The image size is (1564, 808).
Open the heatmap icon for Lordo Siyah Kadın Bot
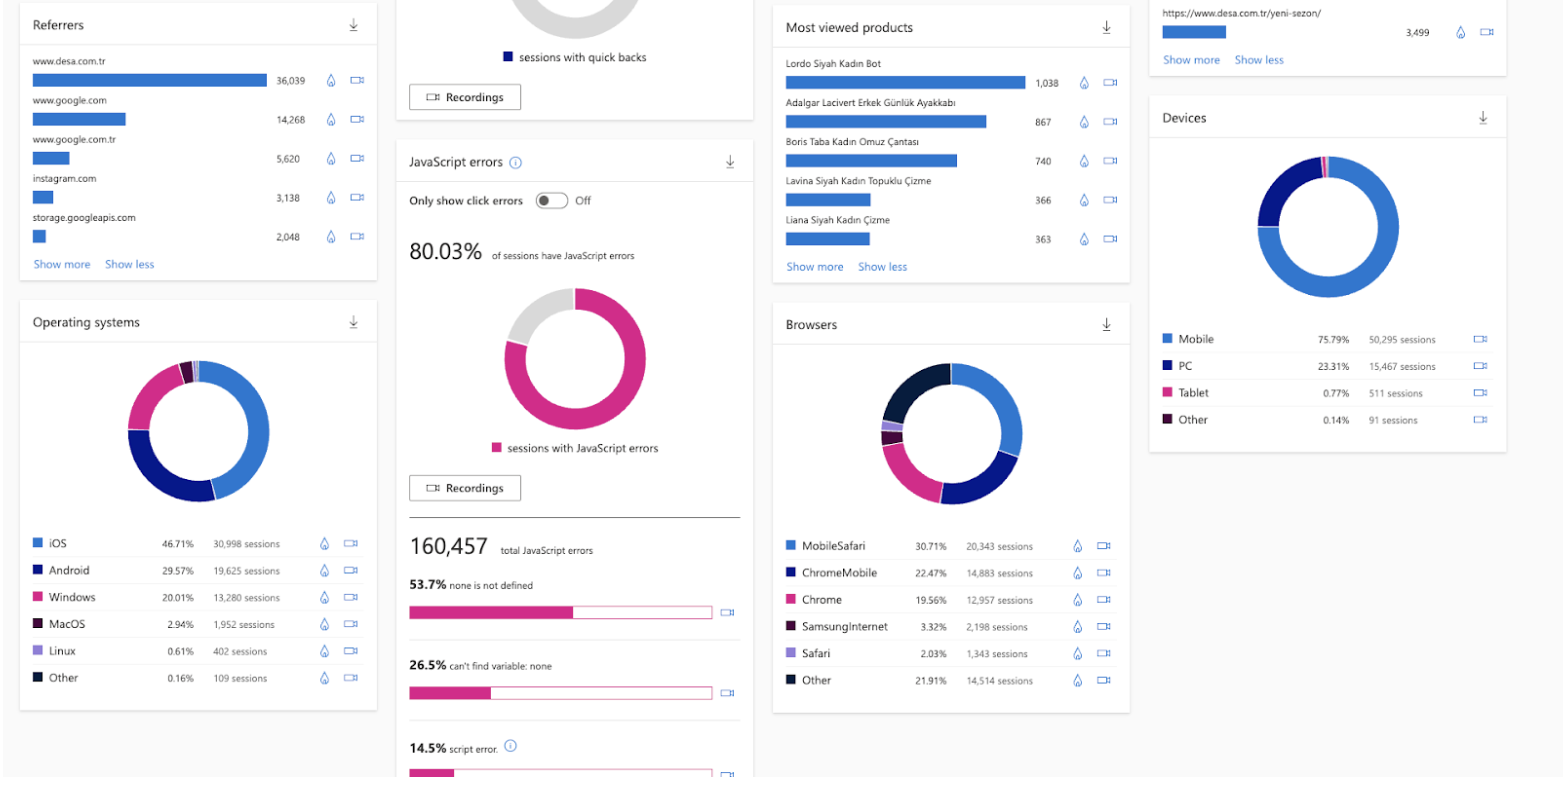[1085, 83]
